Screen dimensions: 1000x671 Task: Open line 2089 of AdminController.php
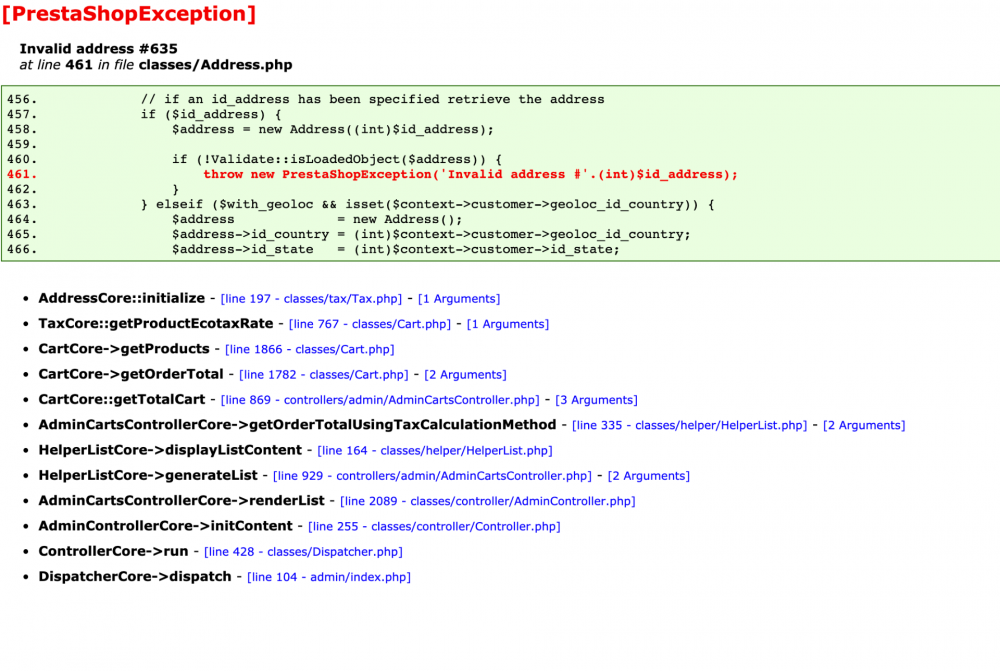pos(490,500)
